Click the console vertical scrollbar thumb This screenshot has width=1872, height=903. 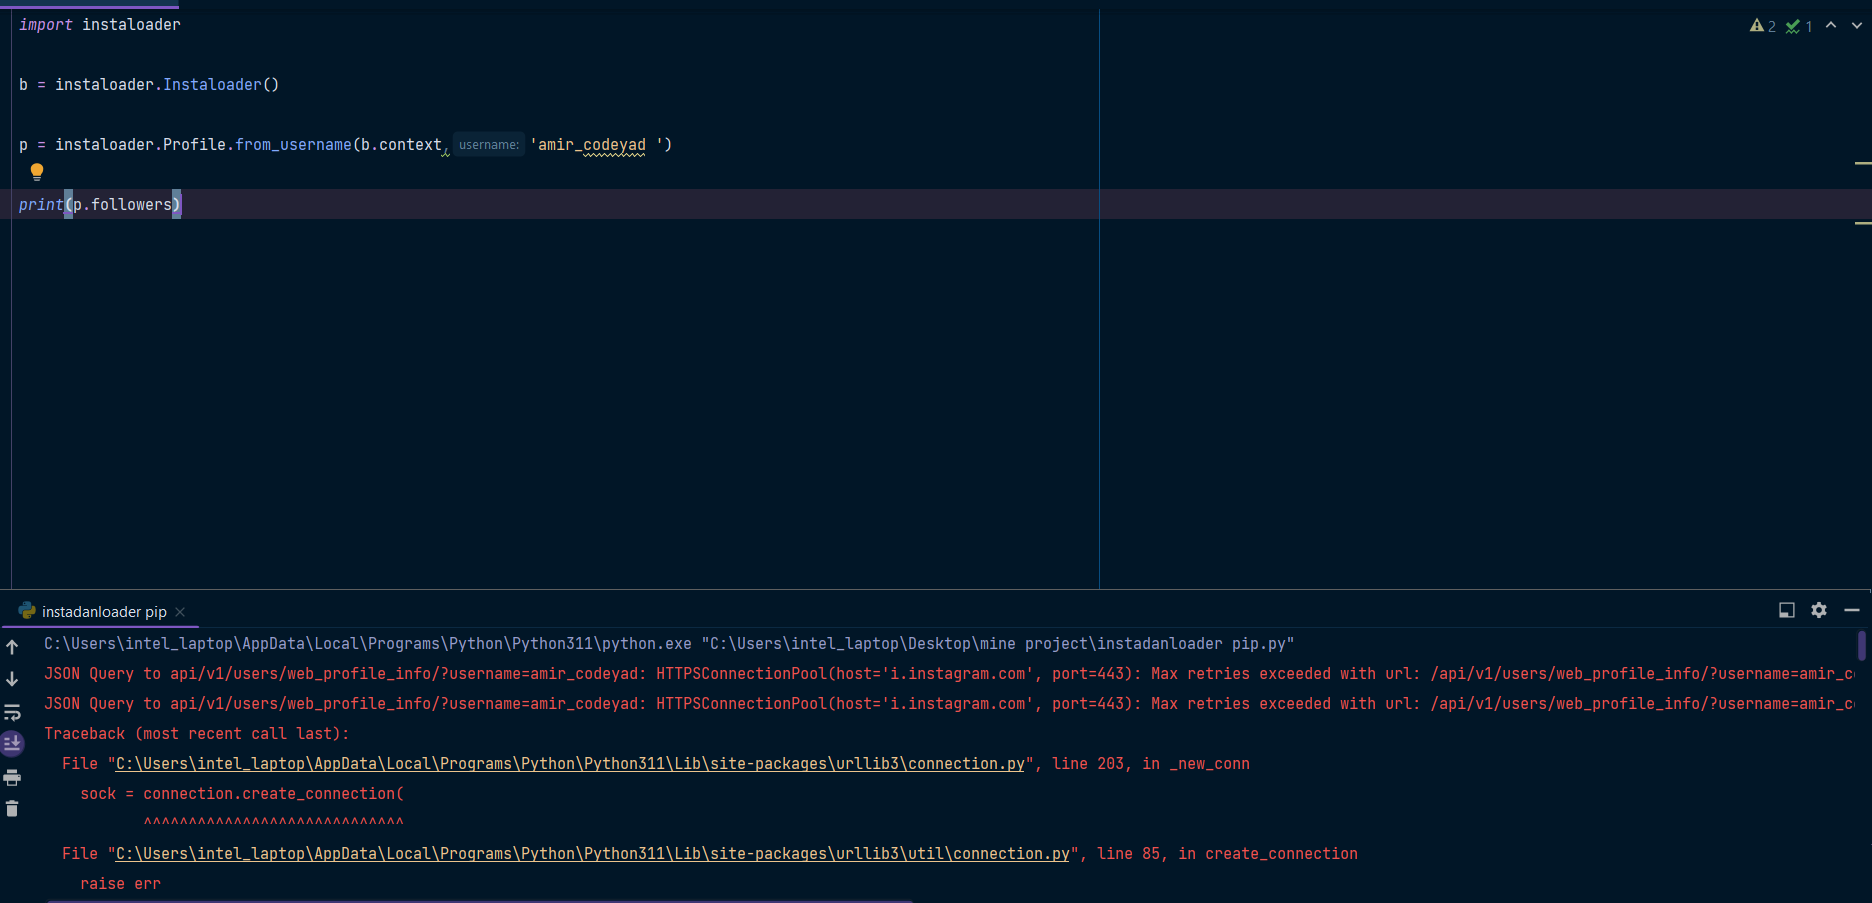(1861, 646)
